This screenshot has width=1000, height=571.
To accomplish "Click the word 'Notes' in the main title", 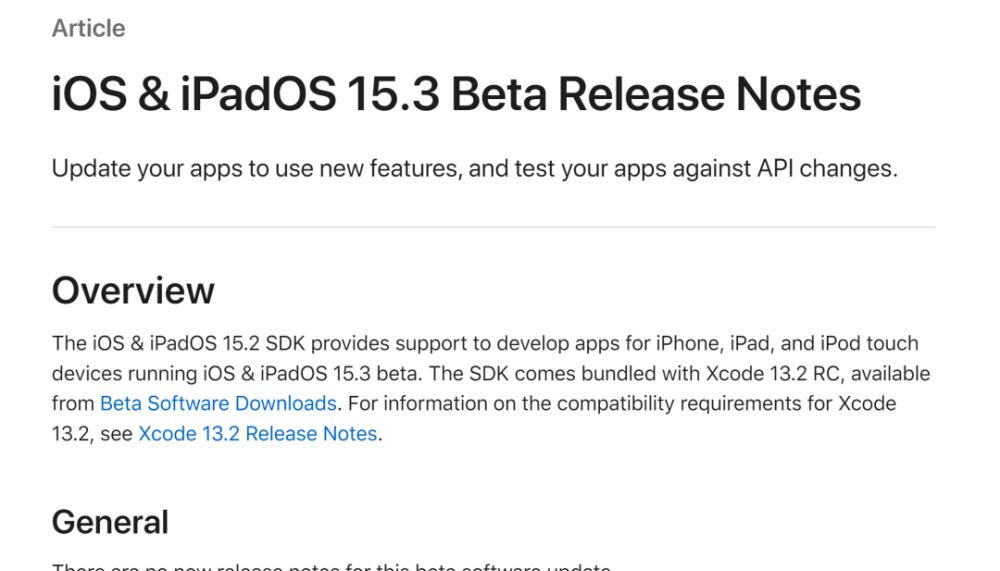I will [798, 94].
